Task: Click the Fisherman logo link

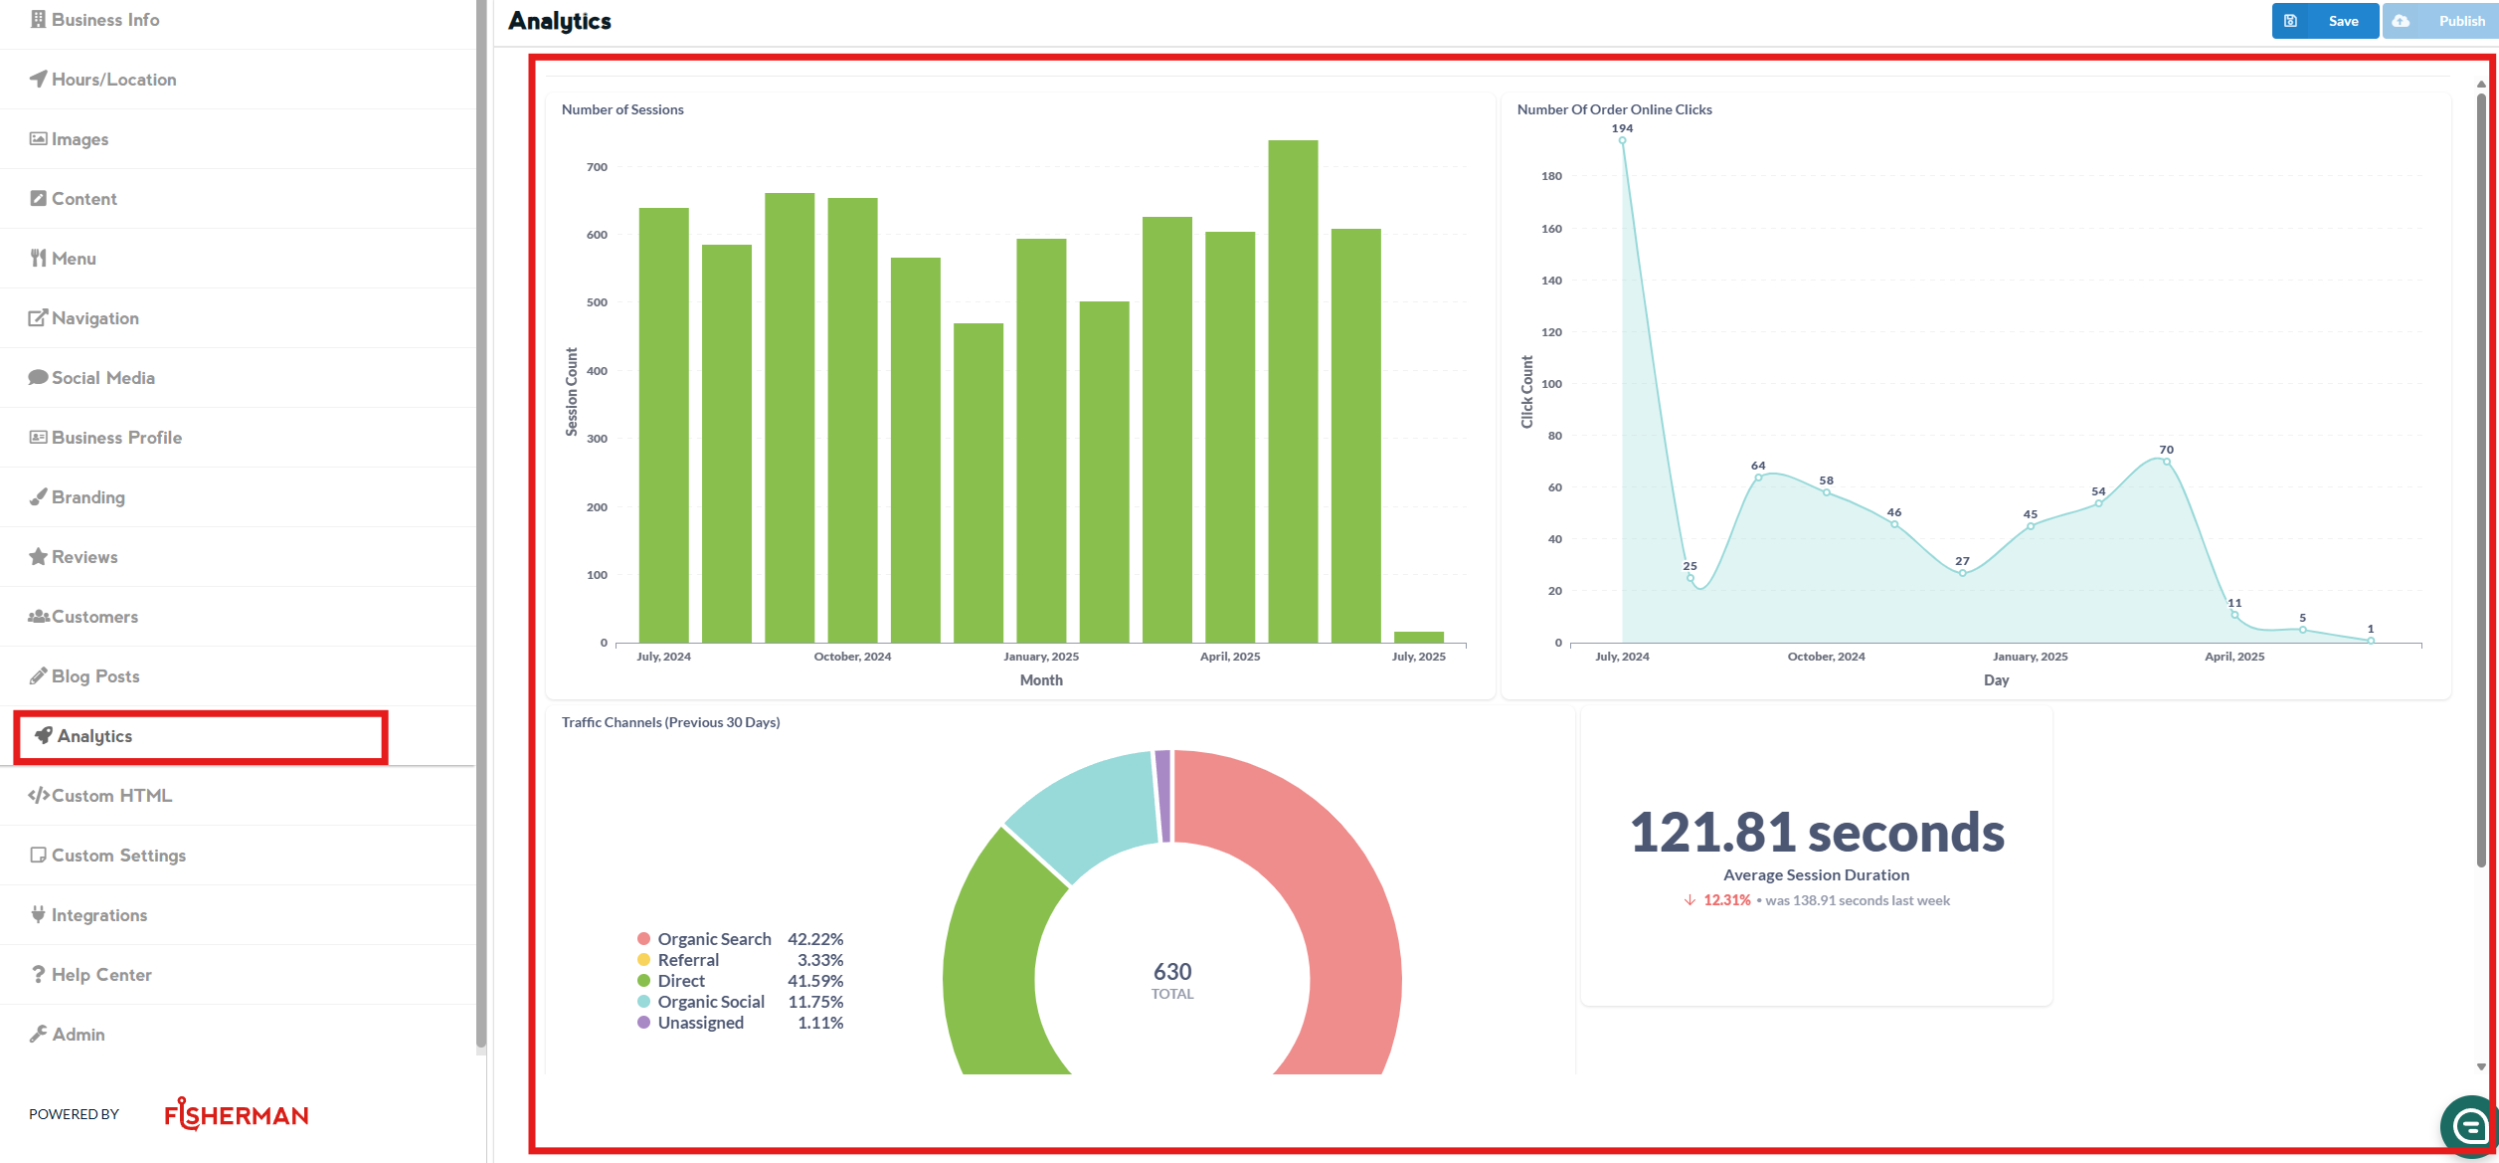Action: click(x=236, y=1114)
